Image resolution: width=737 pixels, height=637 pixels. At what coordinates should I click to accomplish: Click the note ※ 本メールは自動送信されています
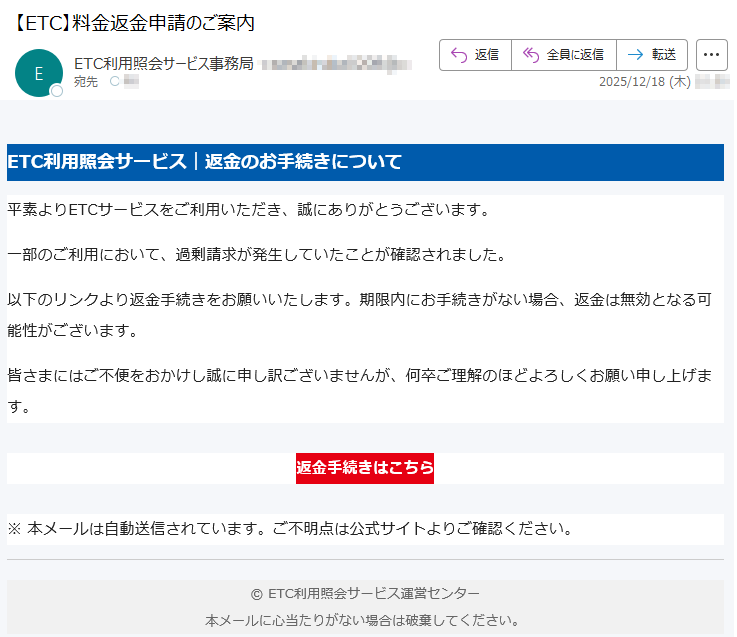point(290,528)
